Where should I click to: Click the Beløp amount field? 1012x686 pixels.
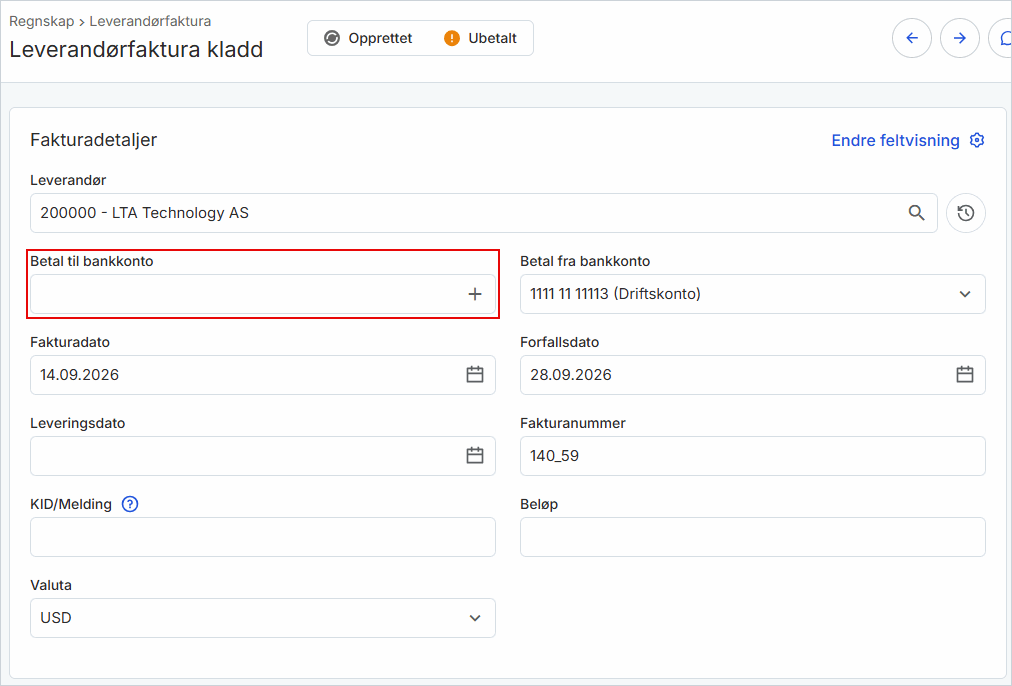click(753, 537)
